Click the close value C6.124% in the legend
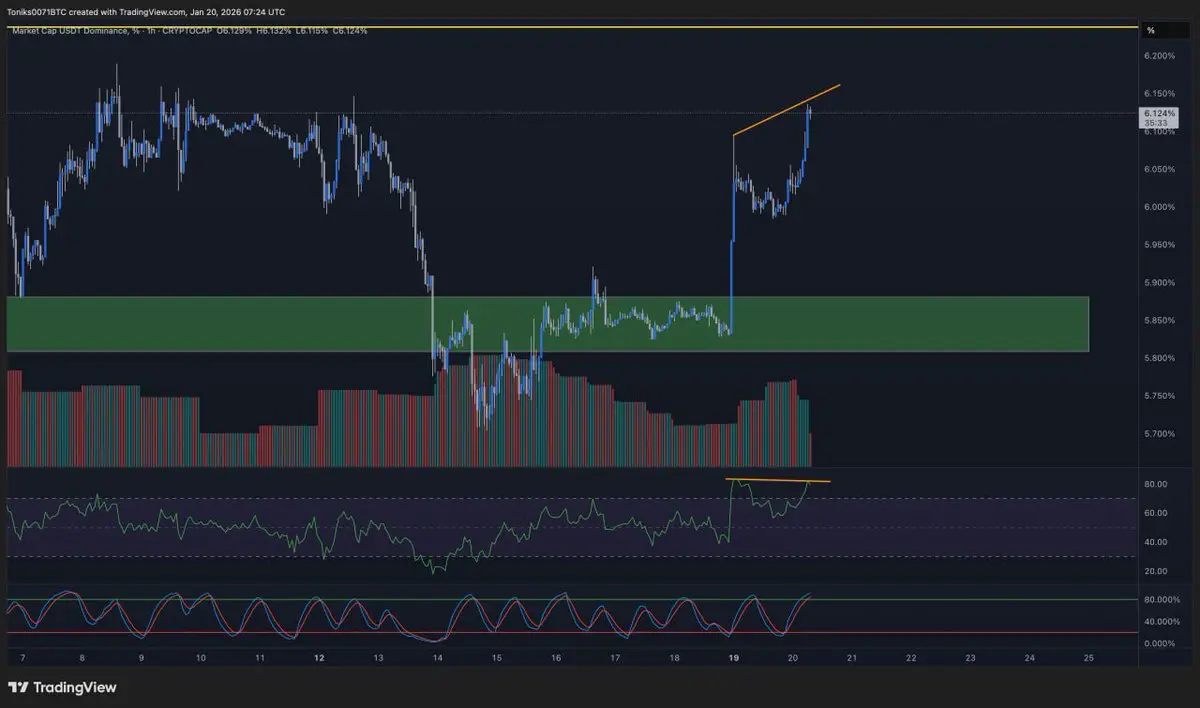The height and width of the screenshot is (708, 1200). 348,31
